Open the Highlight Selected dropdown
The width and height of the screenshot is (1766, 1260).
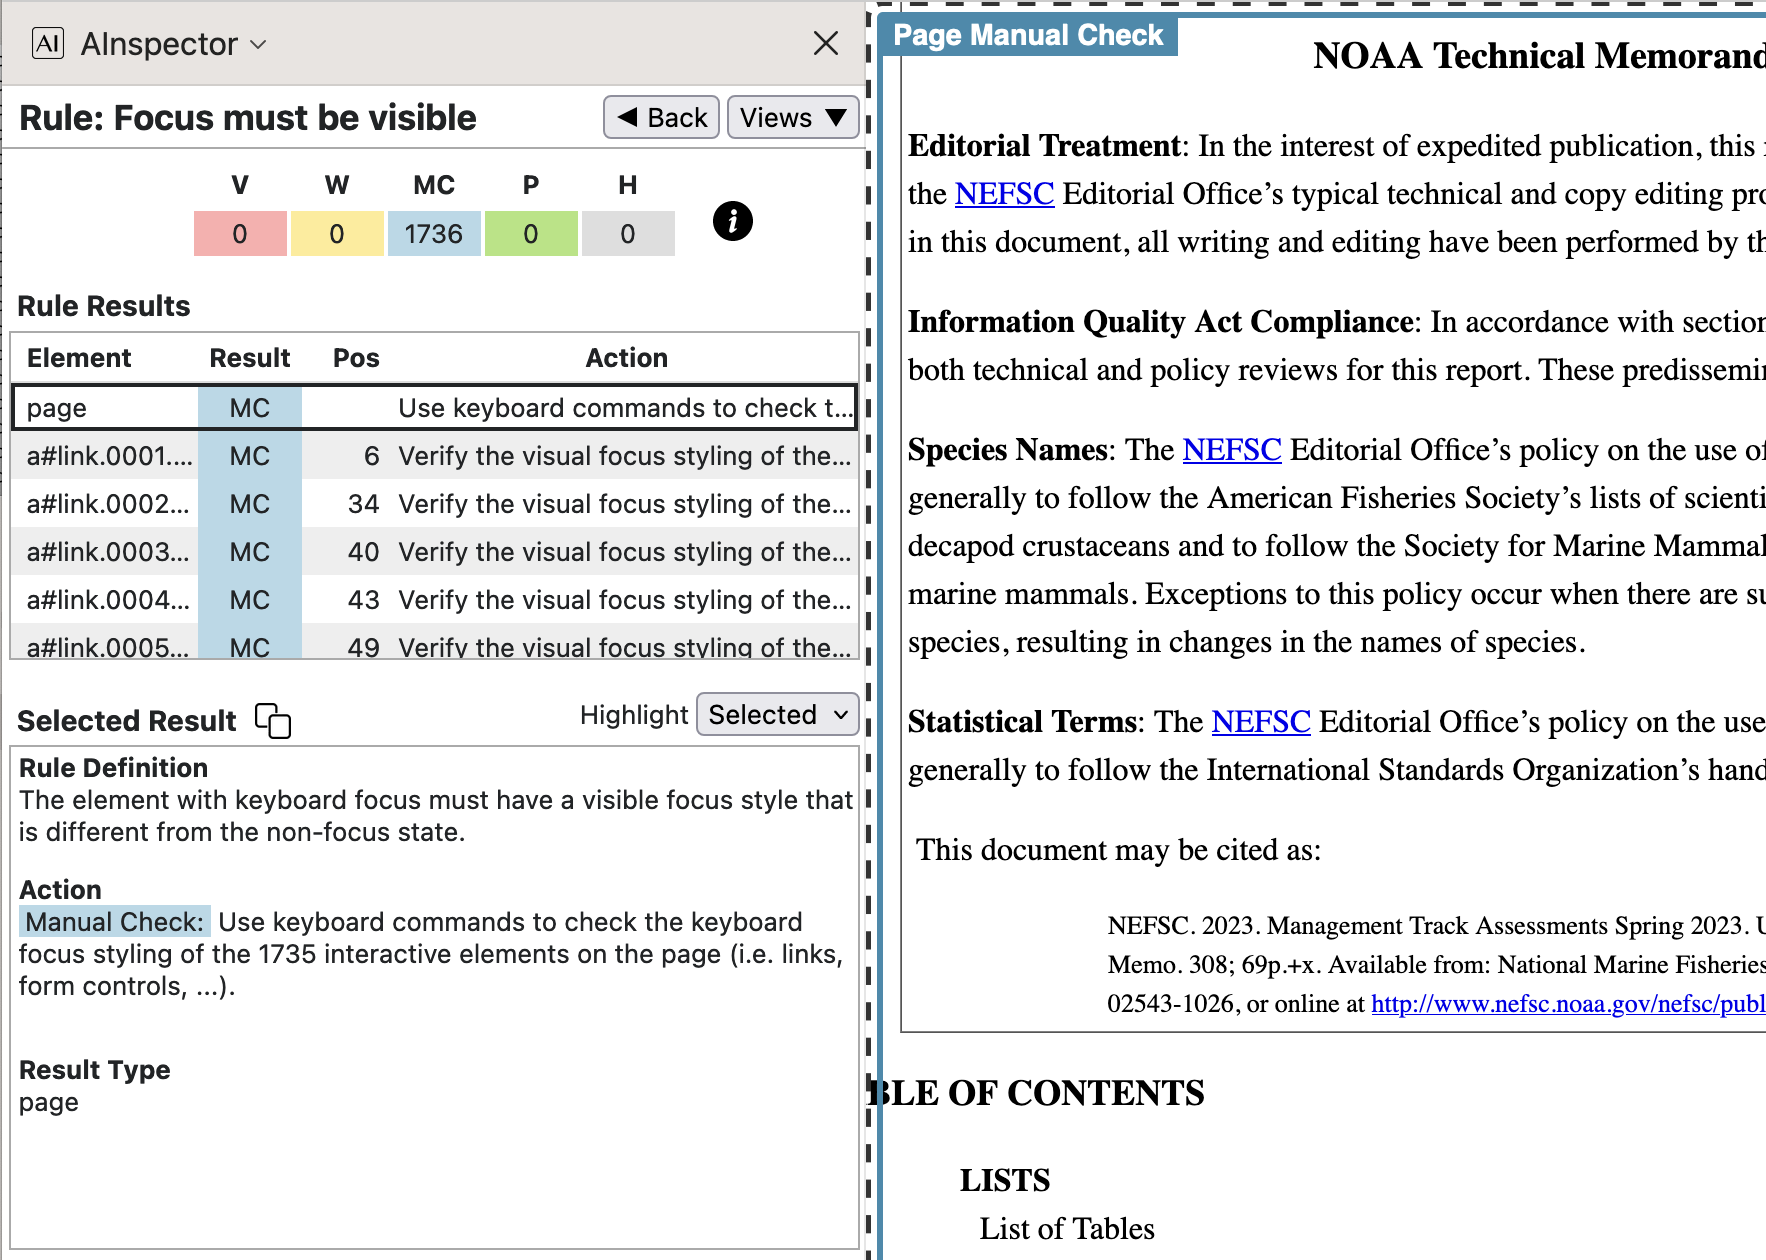pyautogui.click(x=777, y=715)
